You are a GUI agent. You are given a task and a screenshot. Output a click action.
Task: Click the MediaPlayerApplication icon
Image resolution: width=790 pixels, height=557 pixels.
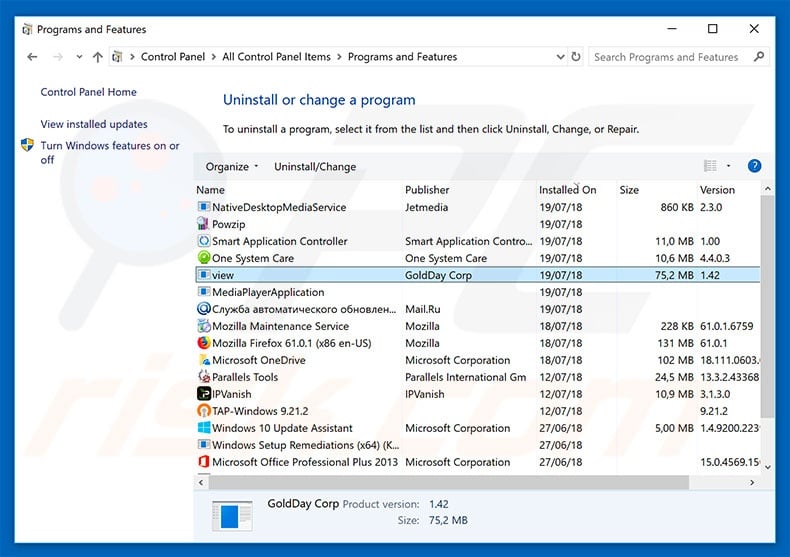tap(204, 292)
